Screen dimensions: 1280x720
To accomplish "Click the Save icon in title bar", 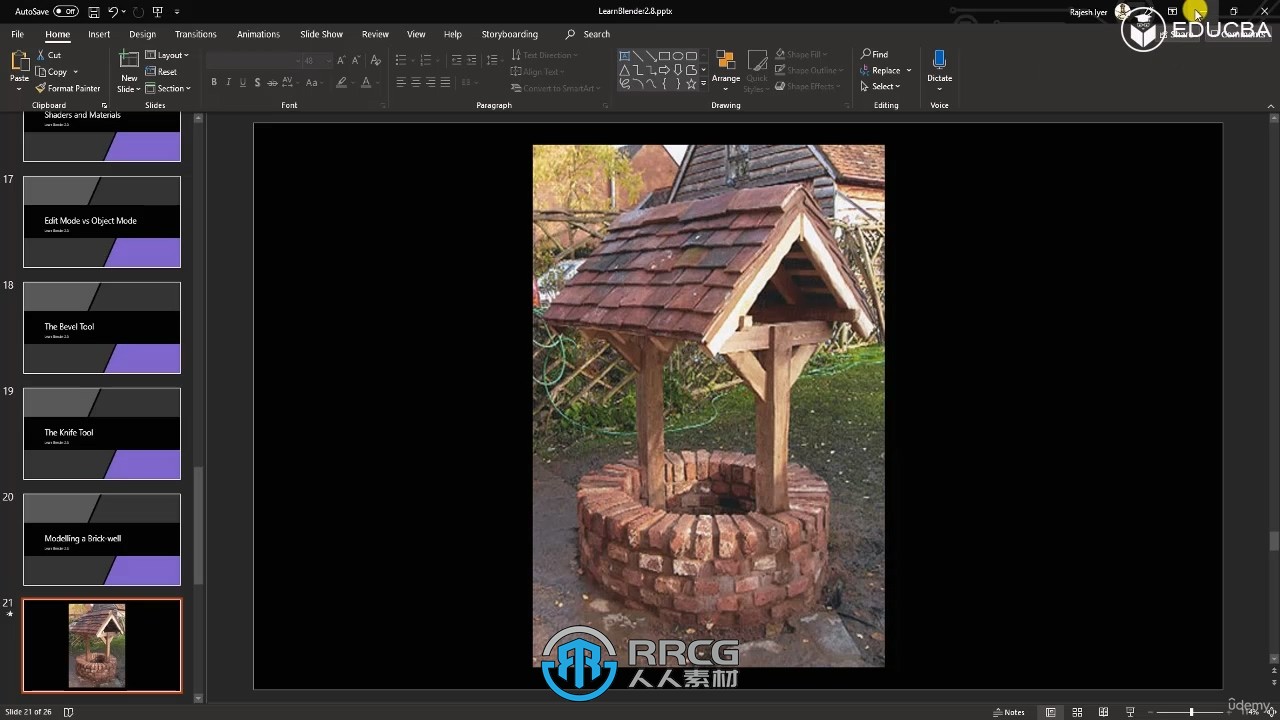I will click(x=93, y=12).
